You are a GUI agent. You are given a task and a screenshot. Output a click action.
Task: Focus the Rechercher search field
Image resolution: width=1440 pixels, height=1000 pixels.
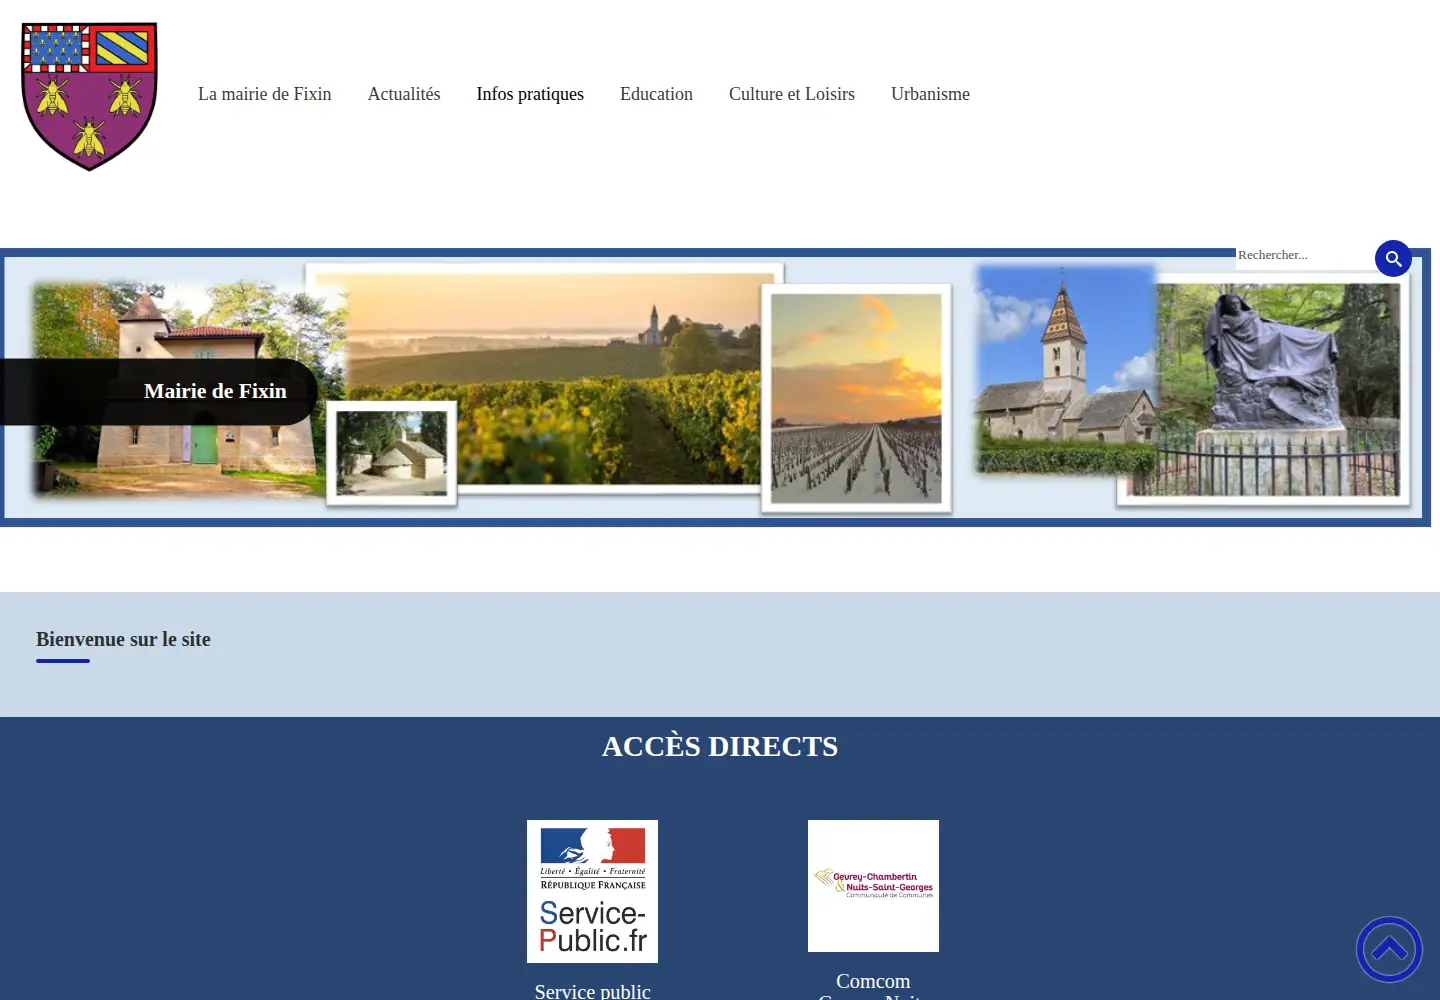(1304, 256)
